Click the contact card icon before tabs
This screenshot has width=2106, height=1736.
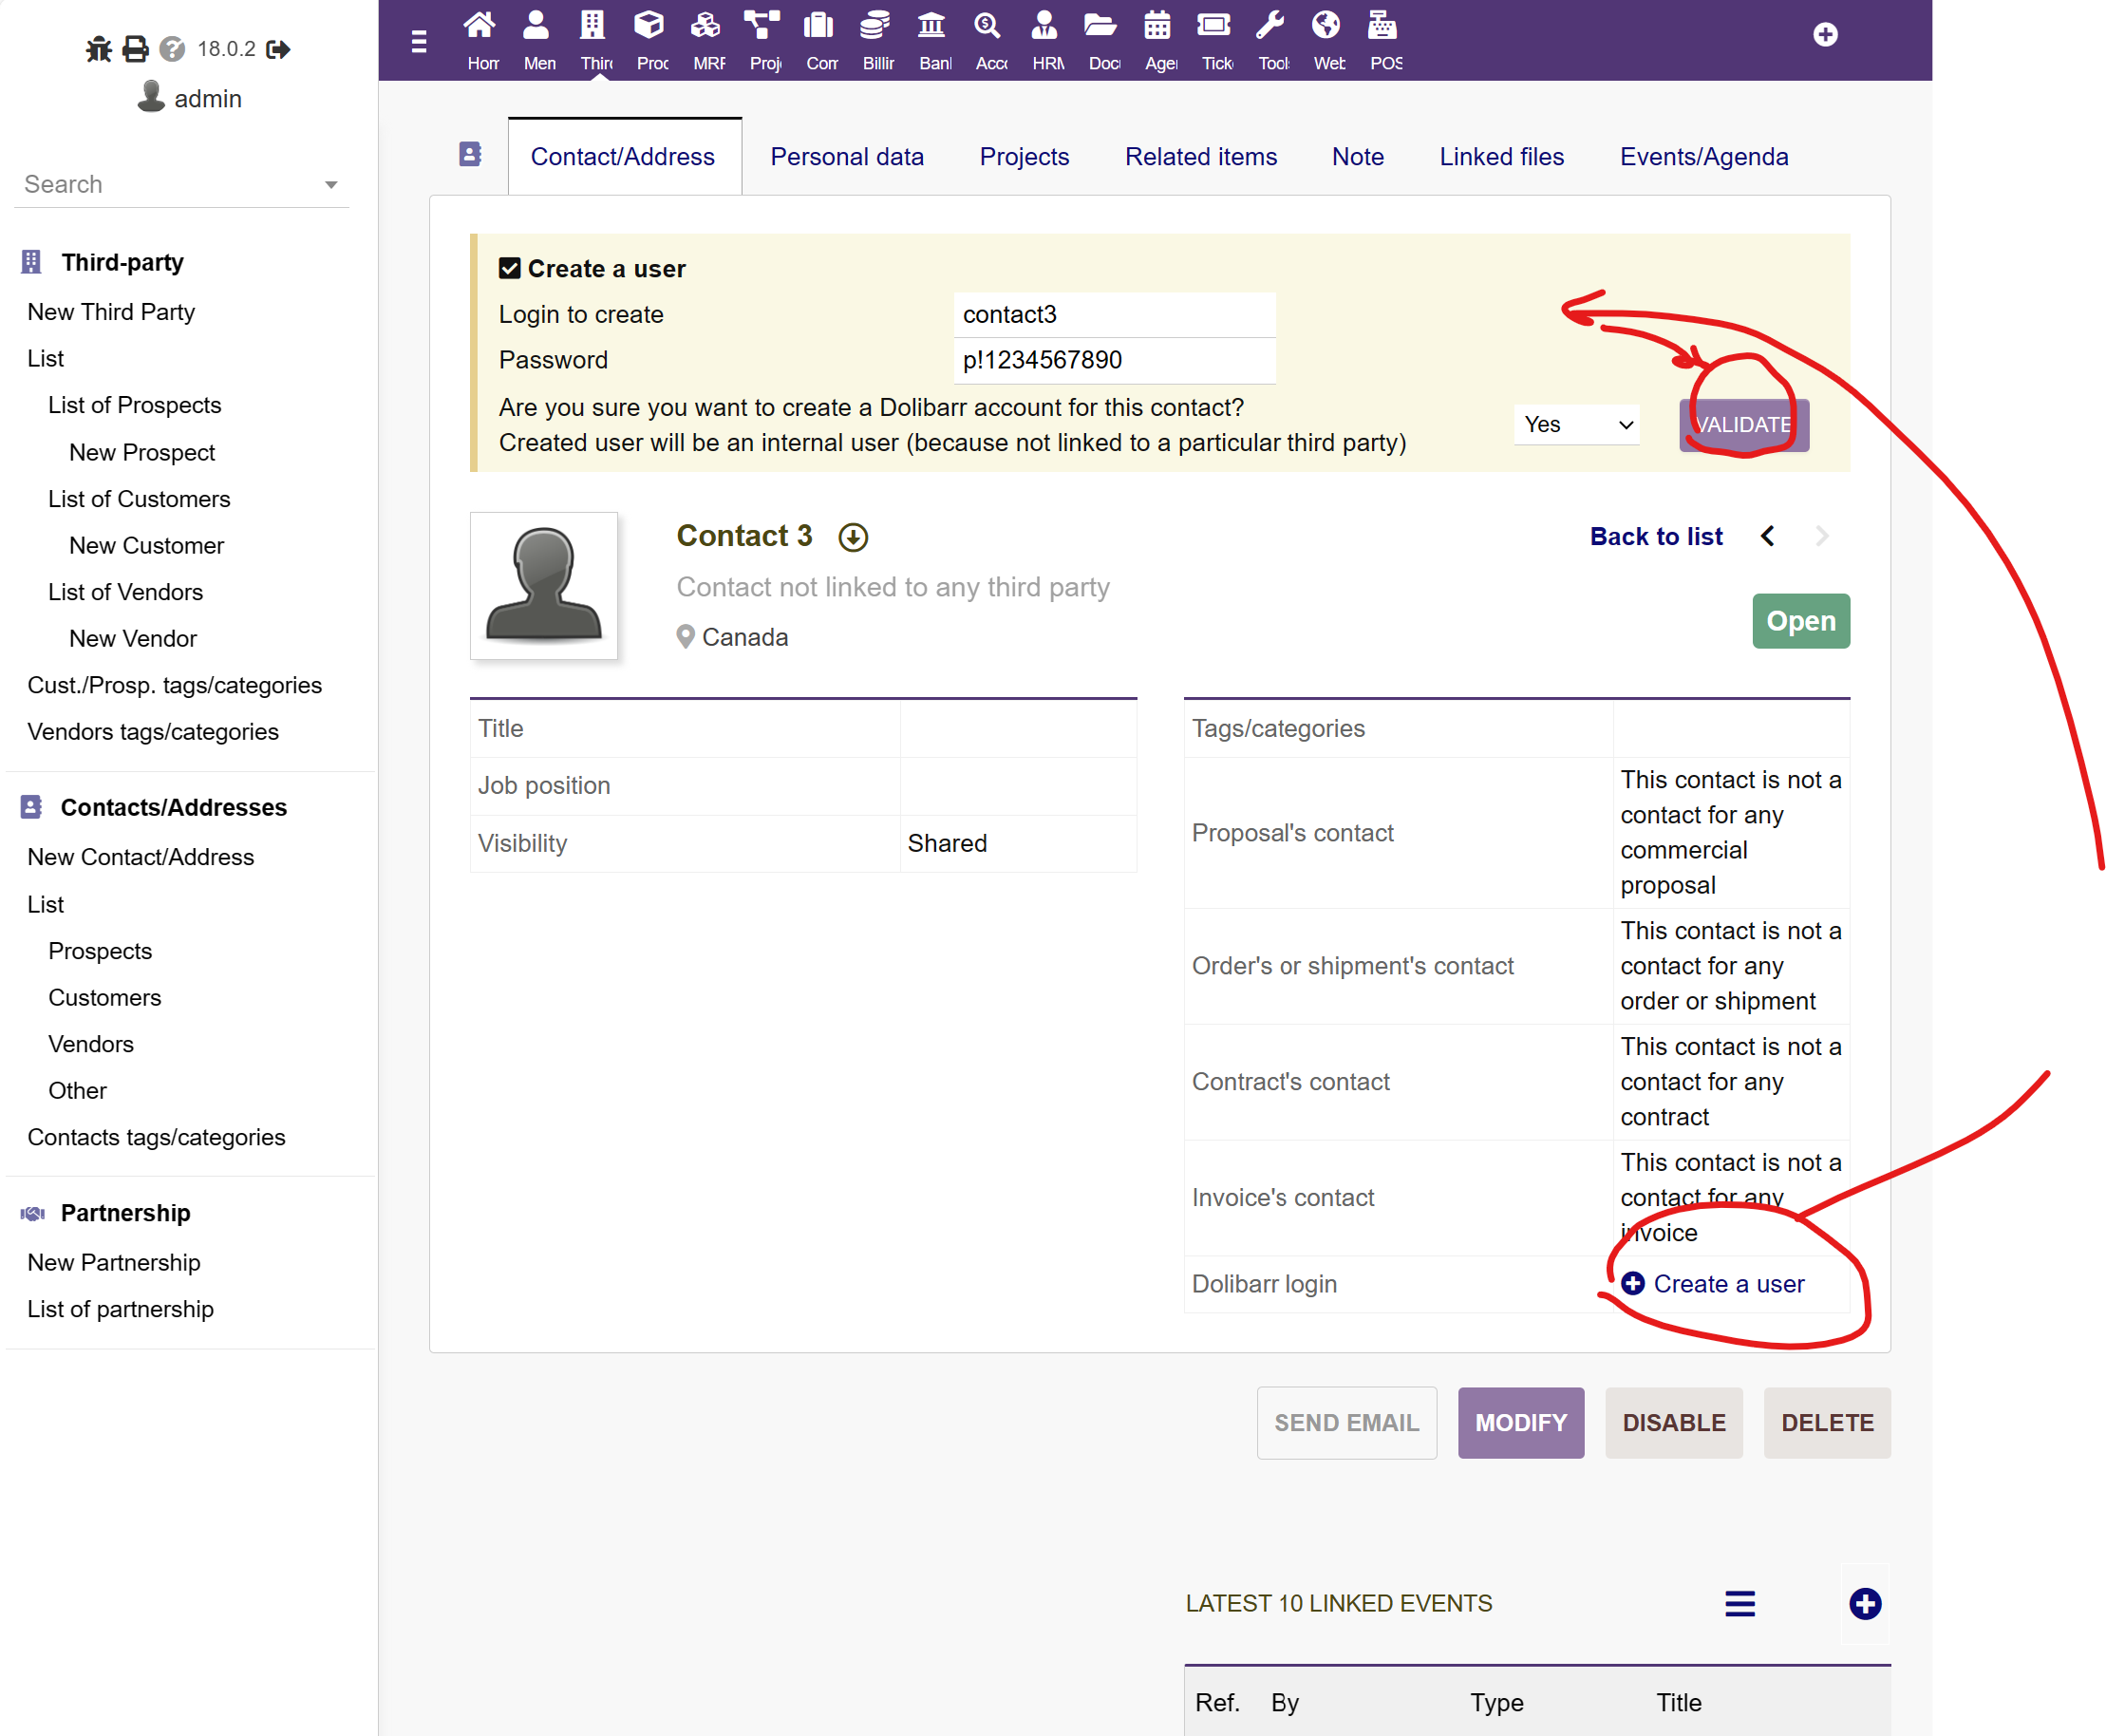(x=470, y=154)
